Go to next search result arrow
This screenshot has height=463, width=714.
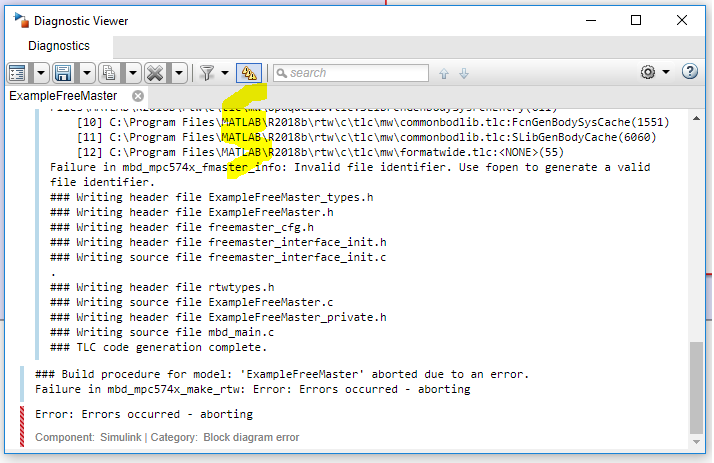(x=464, y=73)
